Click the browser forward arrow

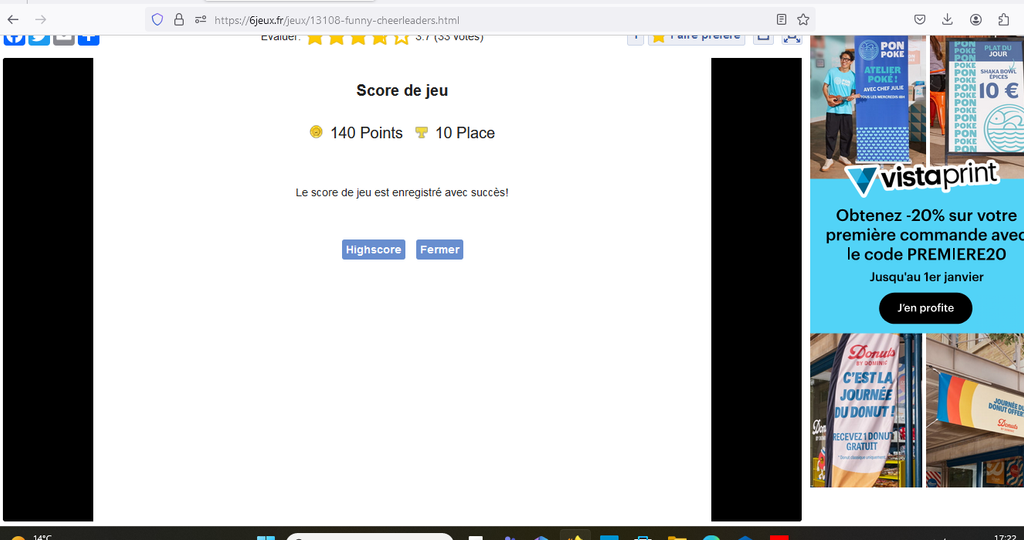click(x=41, y=19)
